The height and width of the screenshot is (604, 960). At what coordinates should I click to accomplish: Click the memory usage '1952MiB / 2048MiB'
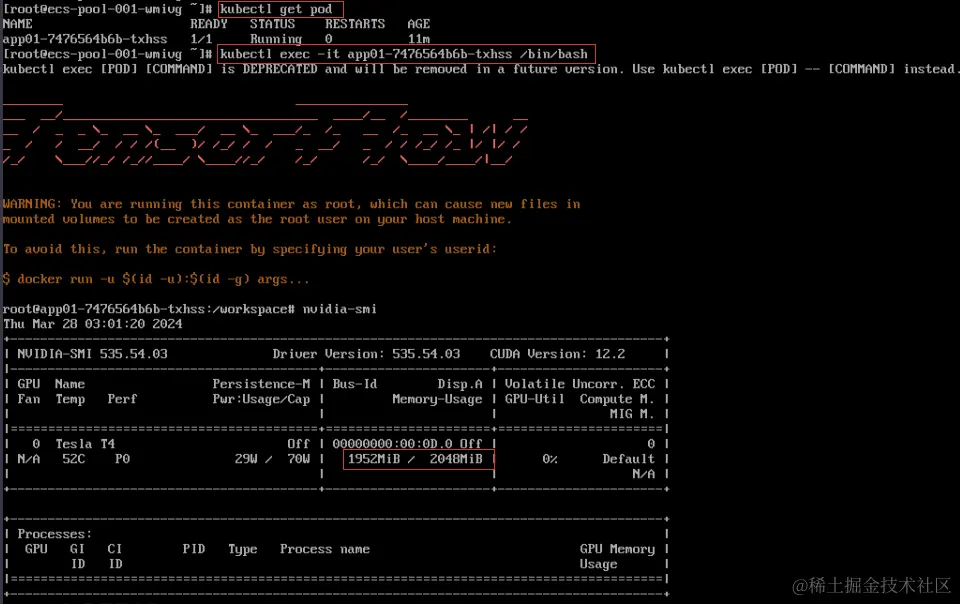pos(415,459)
